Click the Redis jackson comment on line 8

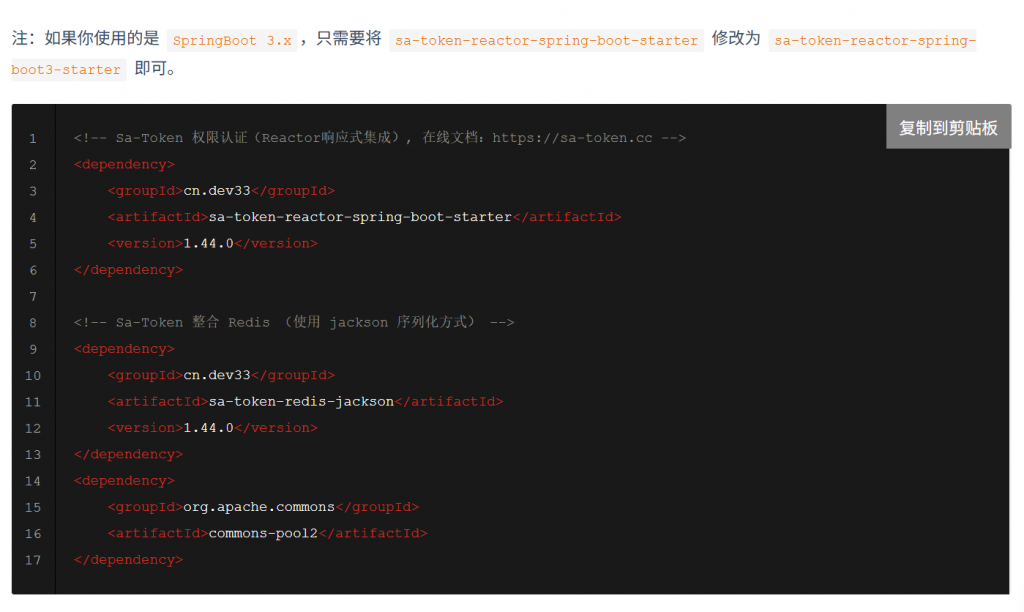pyautogui.click(x=293, y=322)
